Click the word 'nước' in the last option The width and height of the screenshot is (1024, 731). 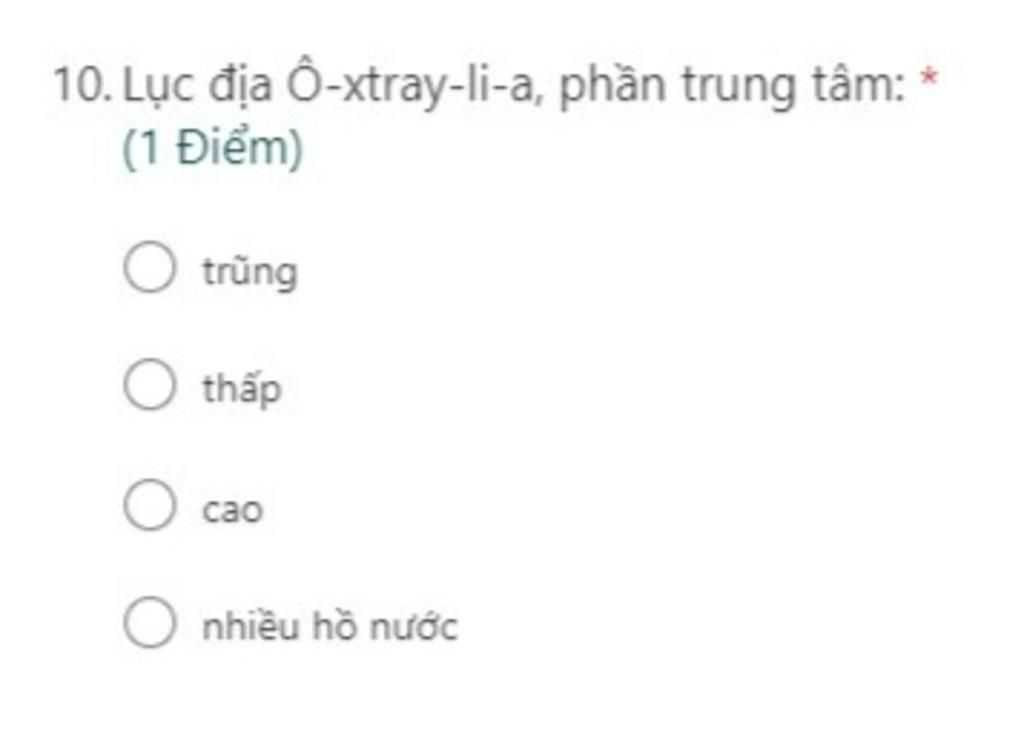[414, 628]
